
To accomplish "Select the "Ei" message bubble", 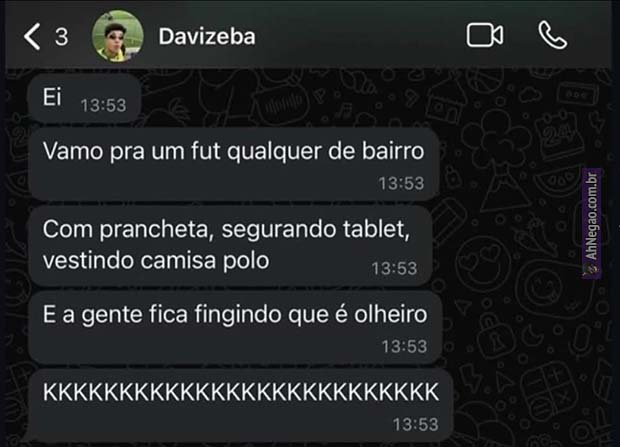I will pyautogui.click(x=85, y=98).
